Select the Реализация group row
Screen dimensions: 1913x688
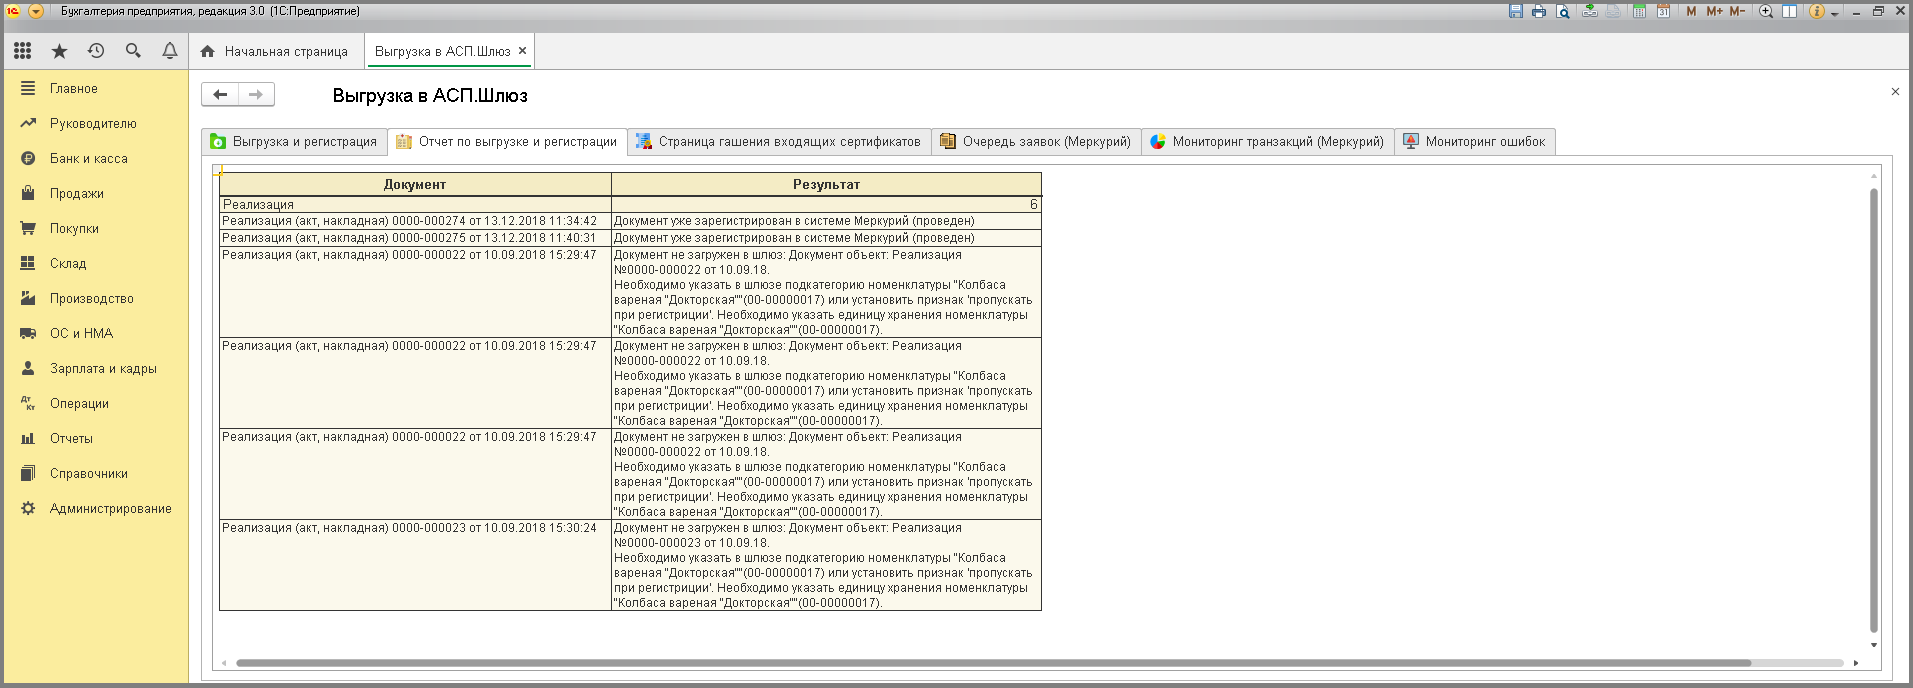coord(630,204)
